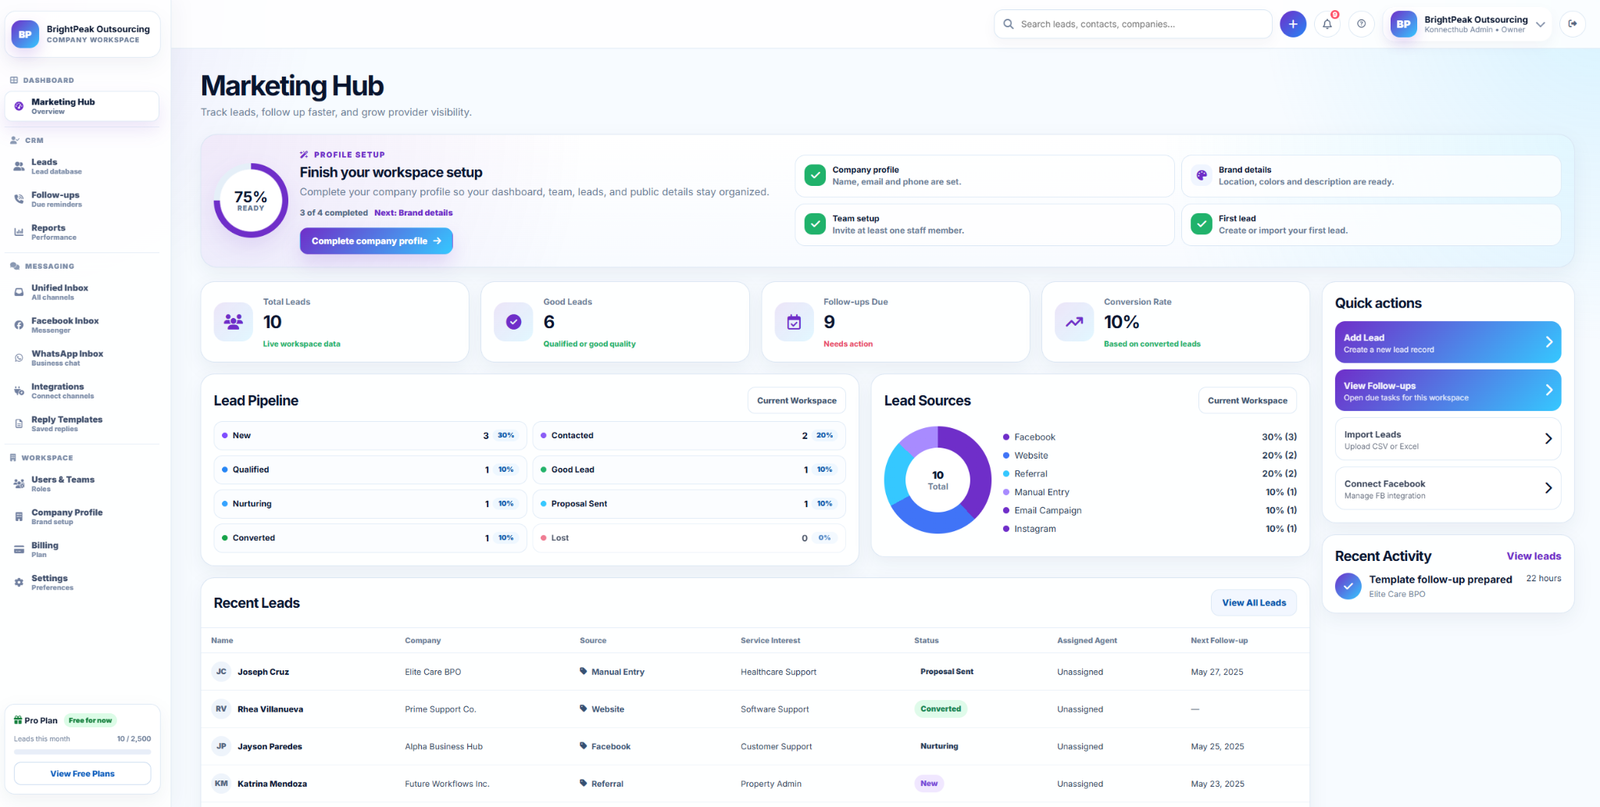Image resolution: width=1600 pixels, height=807 pixels.
Task: Click the Settings gear icon
Action: (x=18, y=583)
